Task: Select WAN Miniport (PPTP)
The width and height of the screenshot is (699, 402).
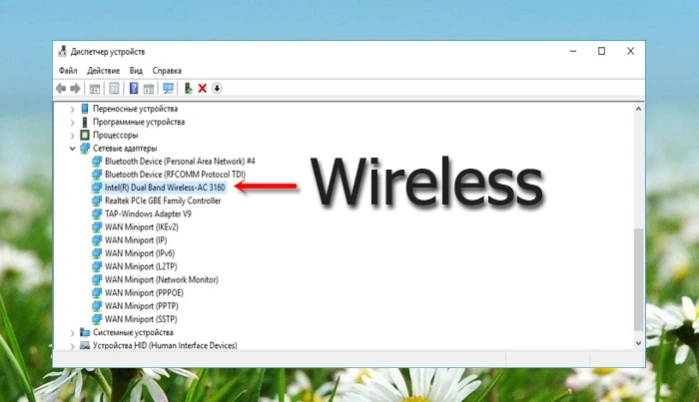Action: (142, 306)
